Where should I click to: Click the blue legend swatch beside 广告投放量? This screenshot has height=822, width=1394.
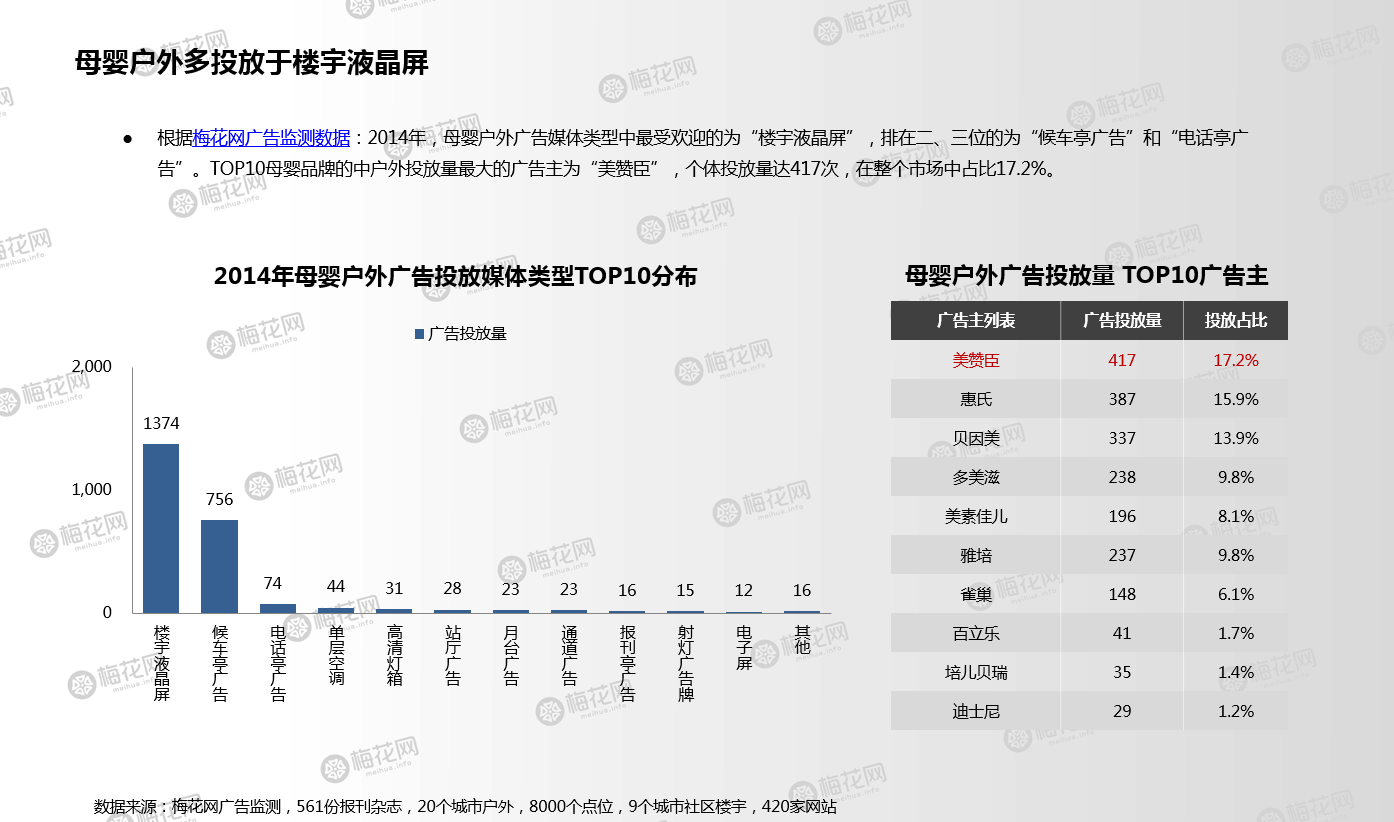[x=419, y=334]
